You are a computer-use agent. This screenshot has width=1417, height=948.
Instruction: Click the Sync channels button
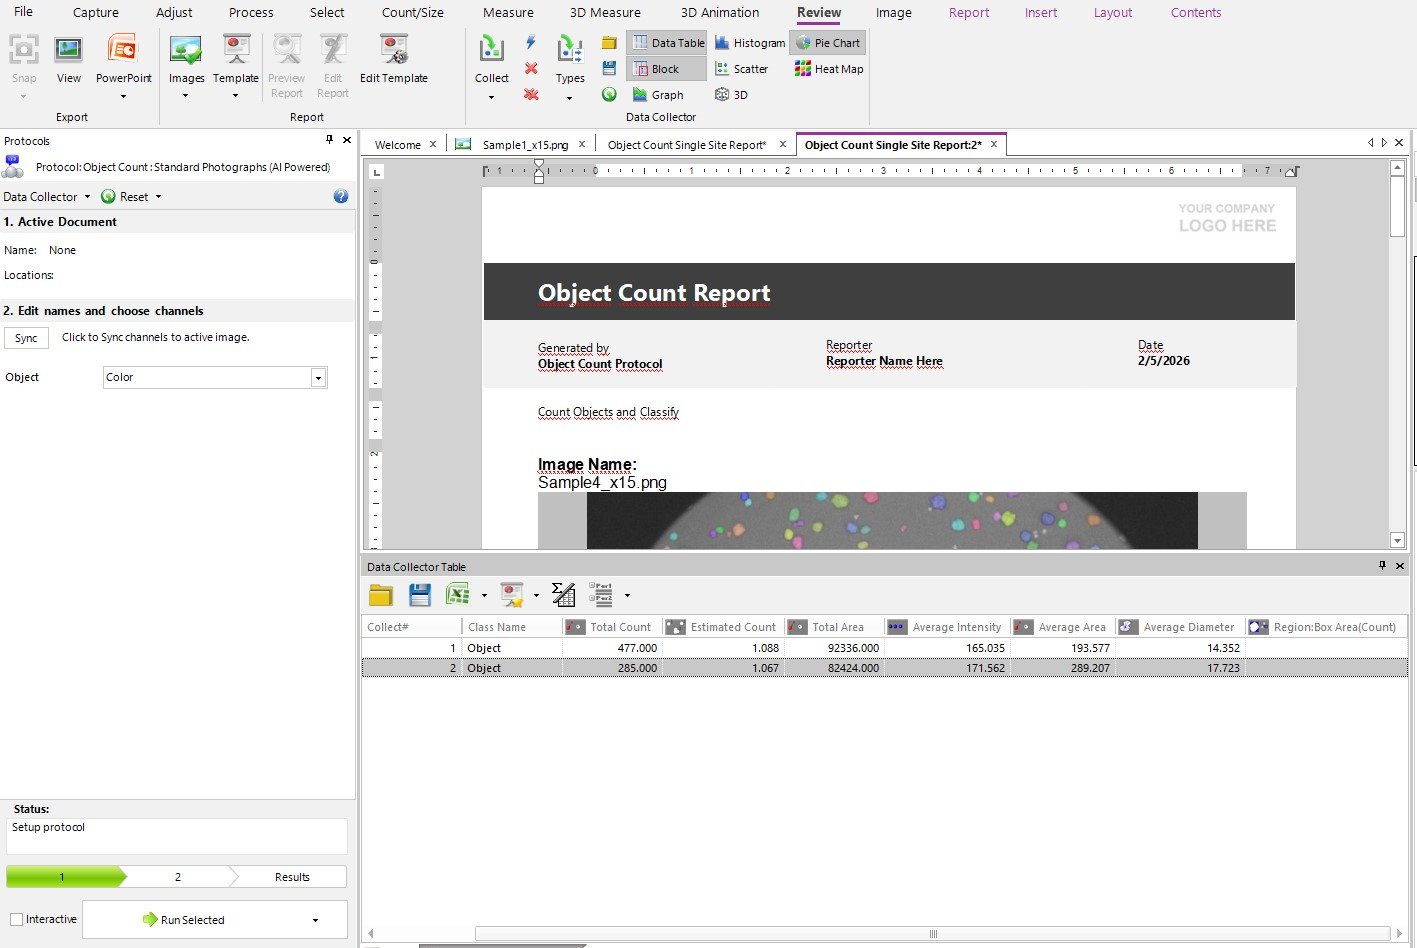pyautogui.click(x=26, y=338)
